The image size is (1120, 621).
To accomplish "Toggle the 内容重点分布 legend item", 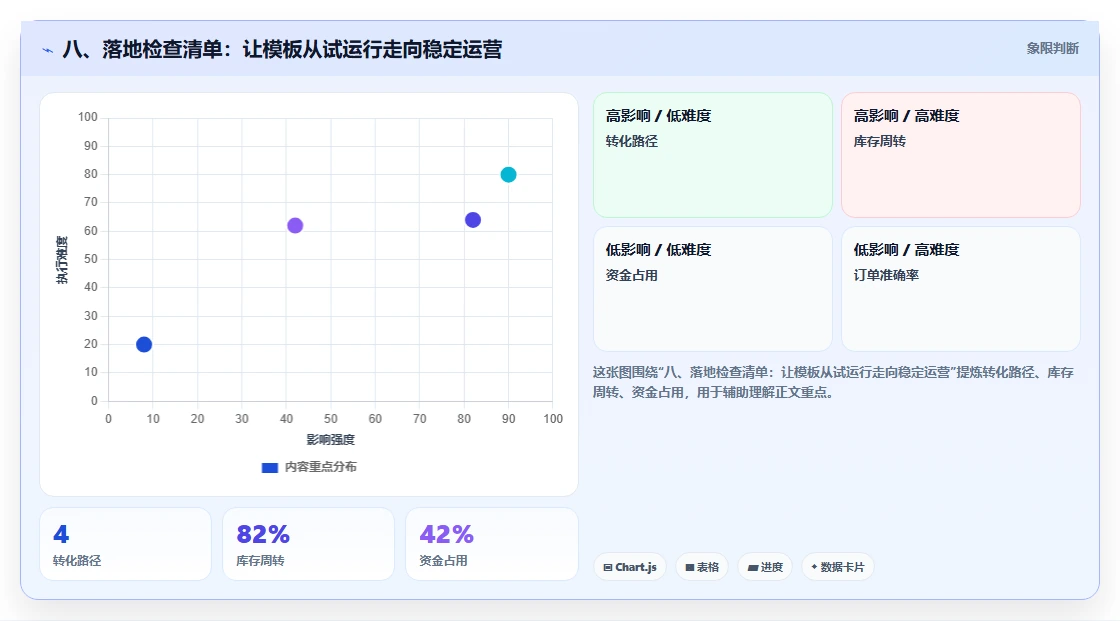I will tap(309, 467).
